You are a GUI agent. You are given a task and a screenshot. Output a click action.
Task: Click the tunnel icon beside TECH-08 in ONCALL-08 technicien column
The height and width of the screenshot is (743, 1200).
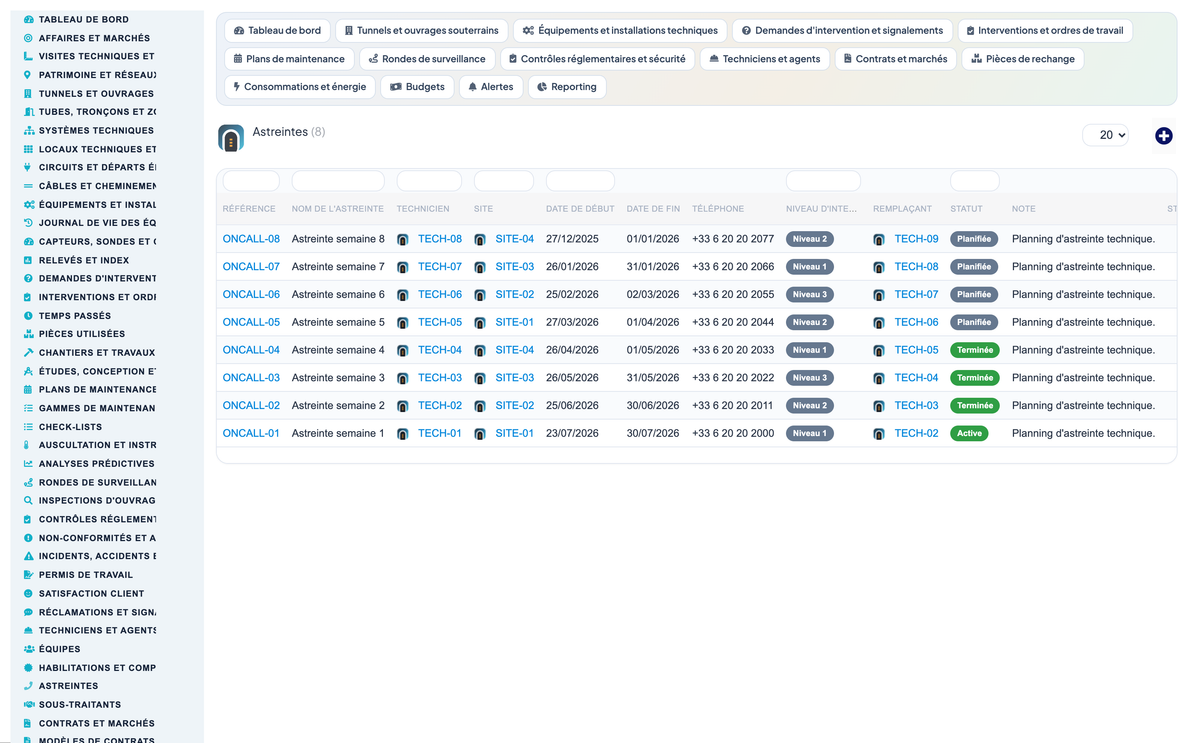[403, 240]
